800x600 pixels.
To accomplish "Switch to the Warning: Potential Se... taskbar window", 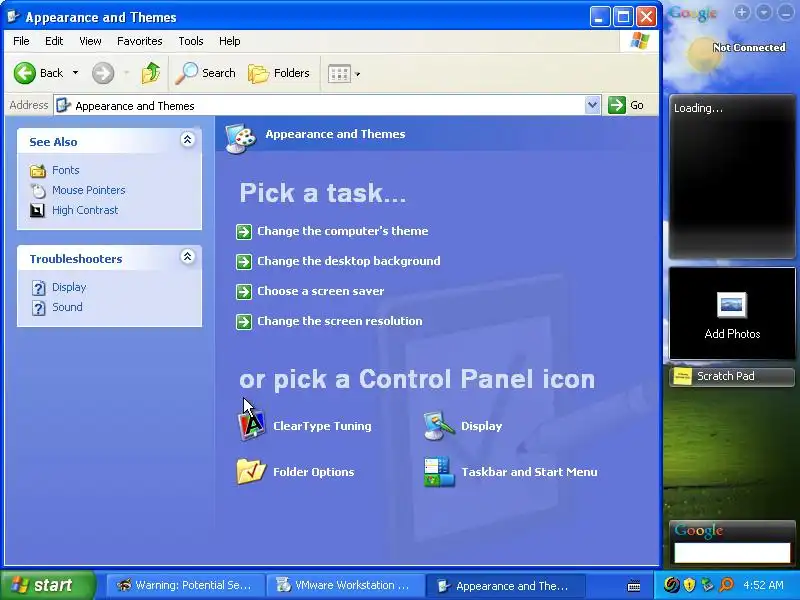I will (x=185, y=585).
